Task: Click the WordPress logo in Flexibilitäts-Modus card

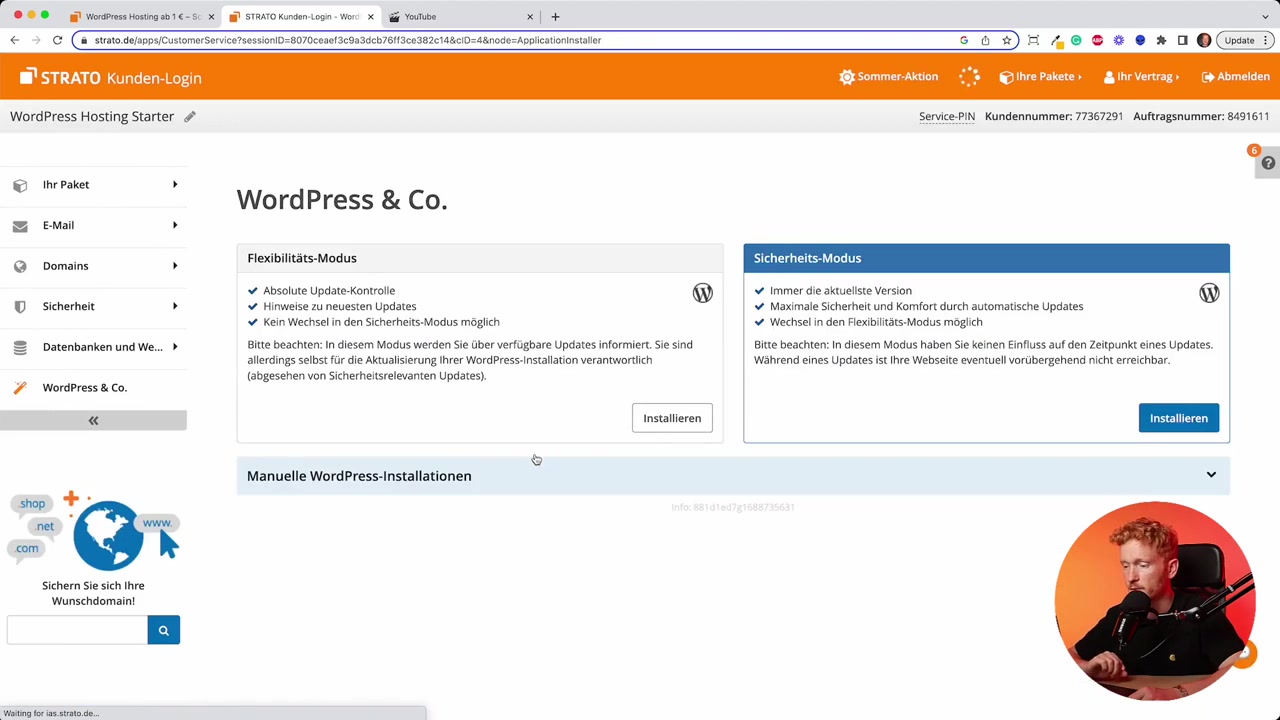Action: click(x=702, y=293)
